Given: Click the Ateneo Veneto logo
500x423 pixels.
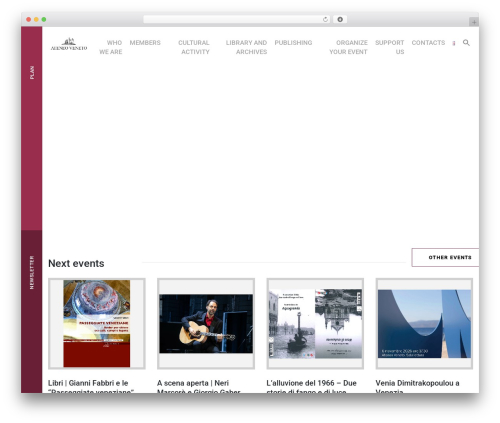Looking at the screenshot, I should [x=69, y=44].
